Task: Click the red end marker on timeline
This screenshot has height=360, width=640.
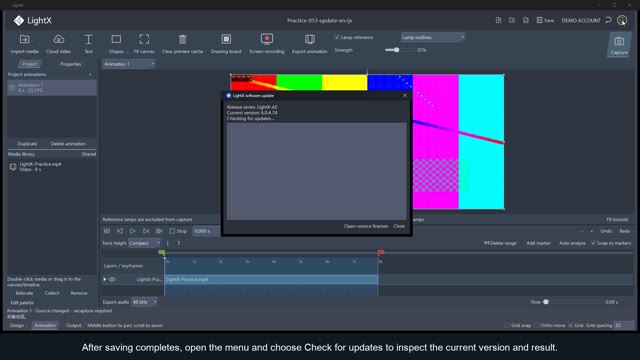Action: click(x=381, y=253)
